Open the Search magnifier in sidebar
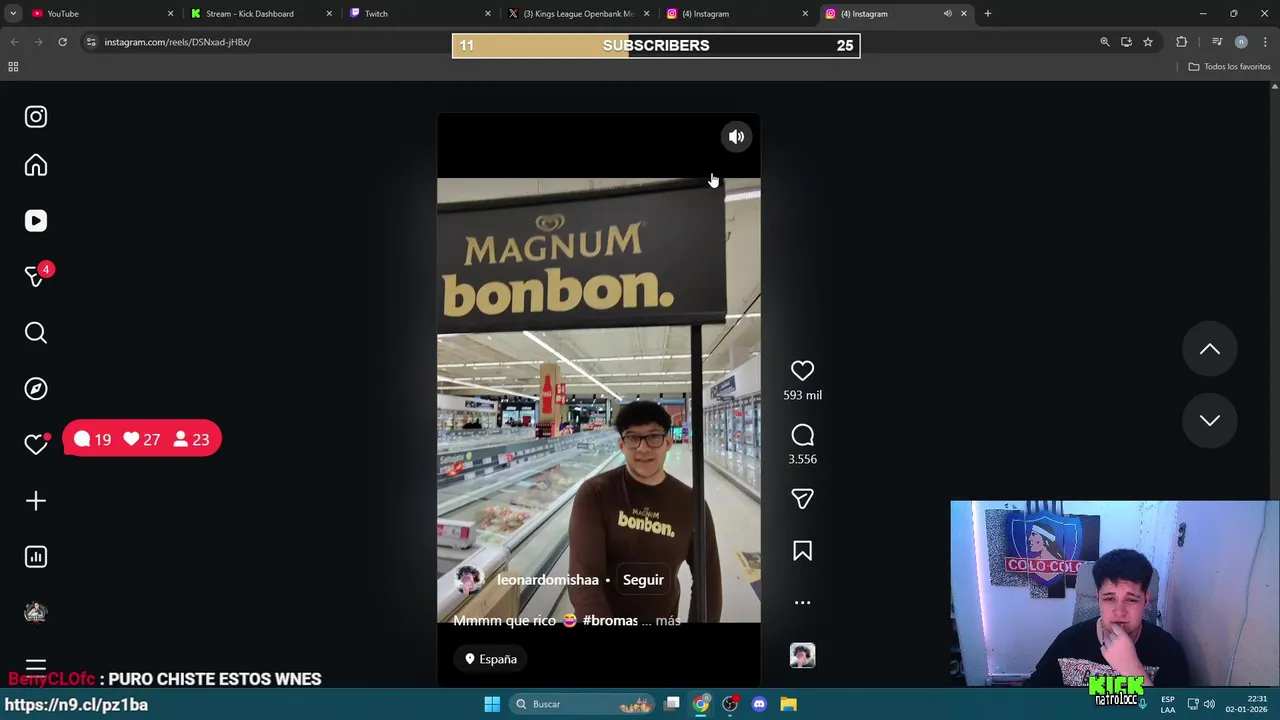The height and width of the screenshot is (720, 1280). pyautogui.click(x=36, y=333)
